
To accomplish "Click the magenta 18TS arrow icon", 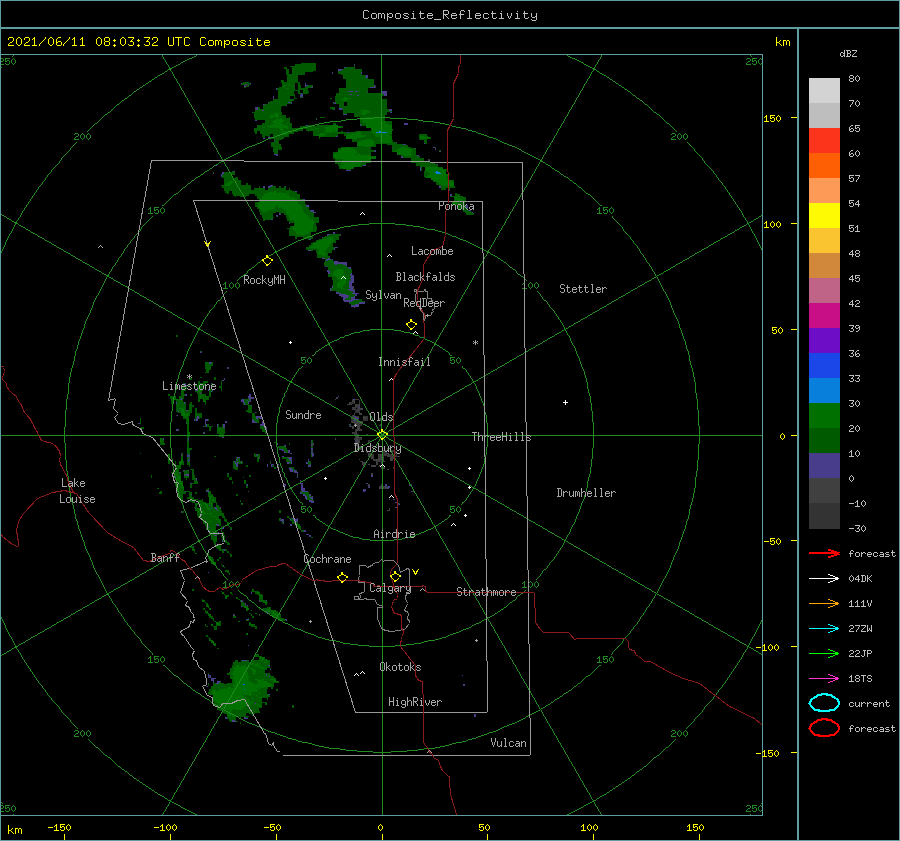I will [x=824, y=679].
